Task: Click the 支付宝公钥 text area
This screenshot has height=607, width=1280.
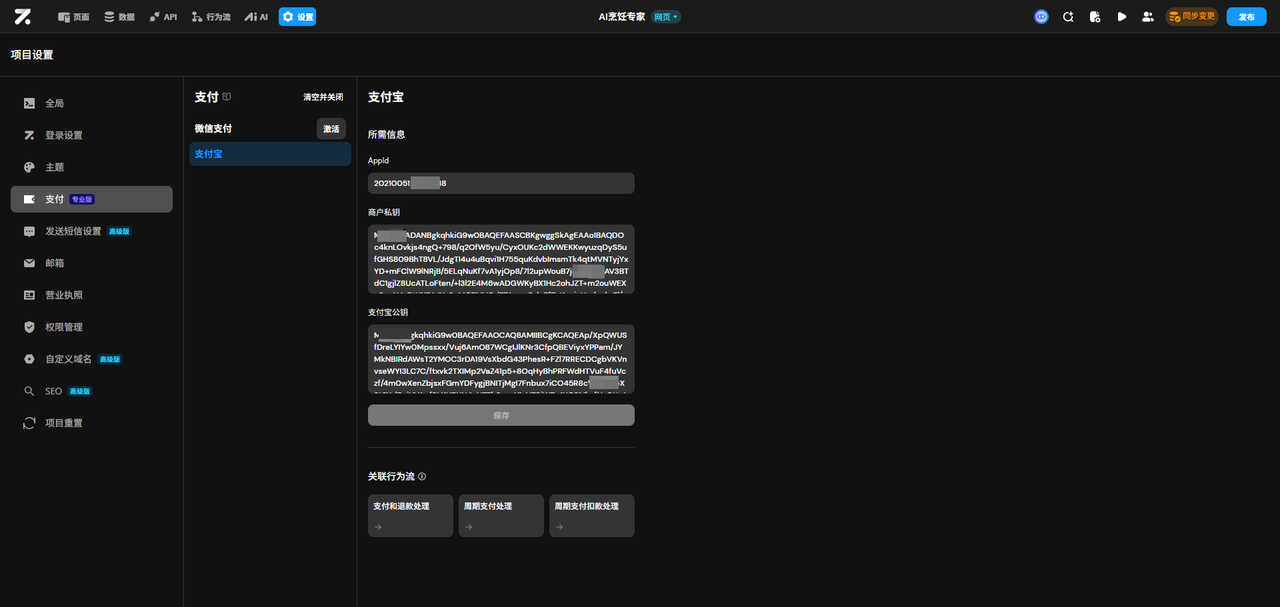Action: tap(501, 359)
